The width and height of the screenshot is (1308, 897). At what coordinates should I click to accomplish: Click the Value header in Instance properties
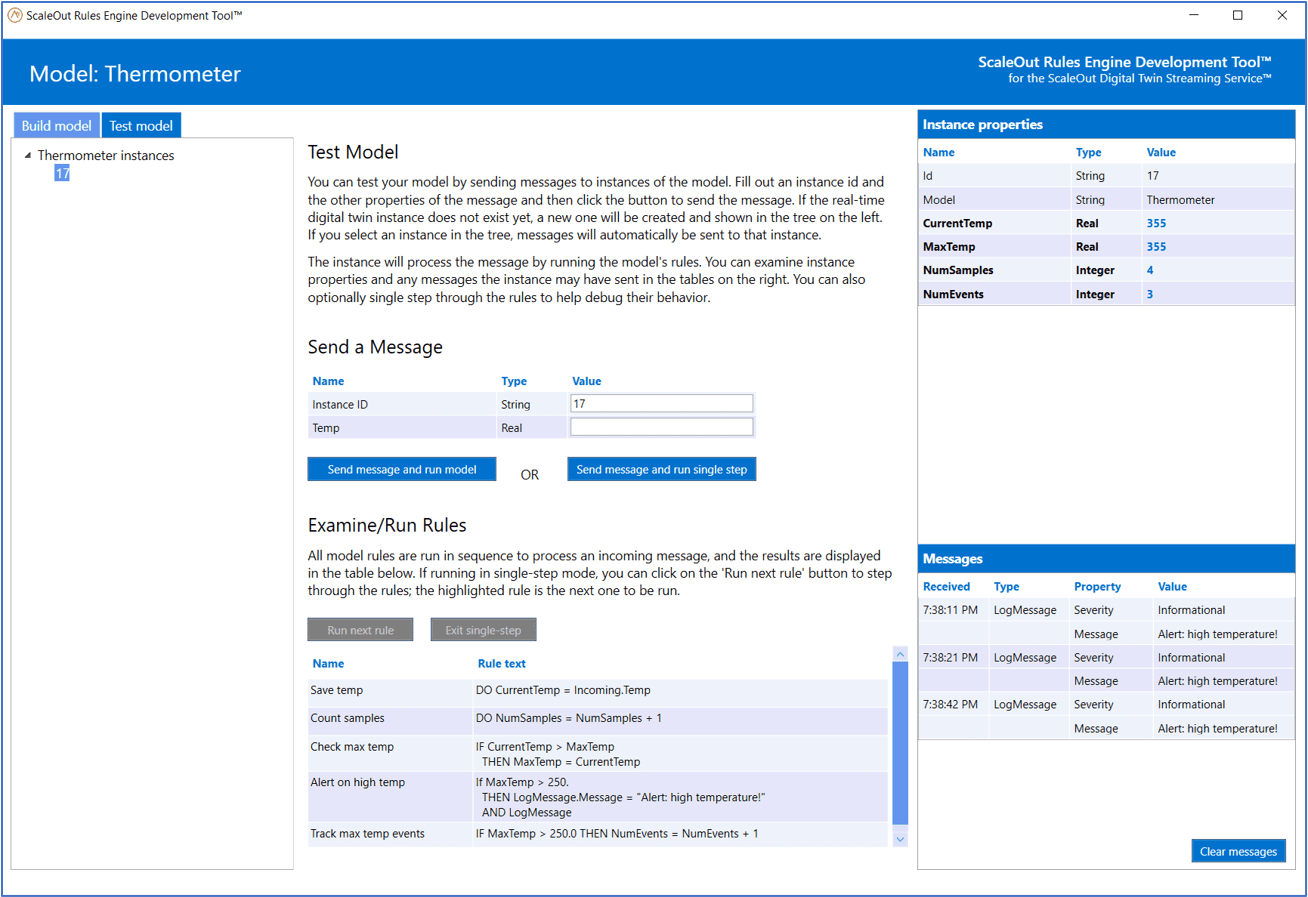[1161, 153]
